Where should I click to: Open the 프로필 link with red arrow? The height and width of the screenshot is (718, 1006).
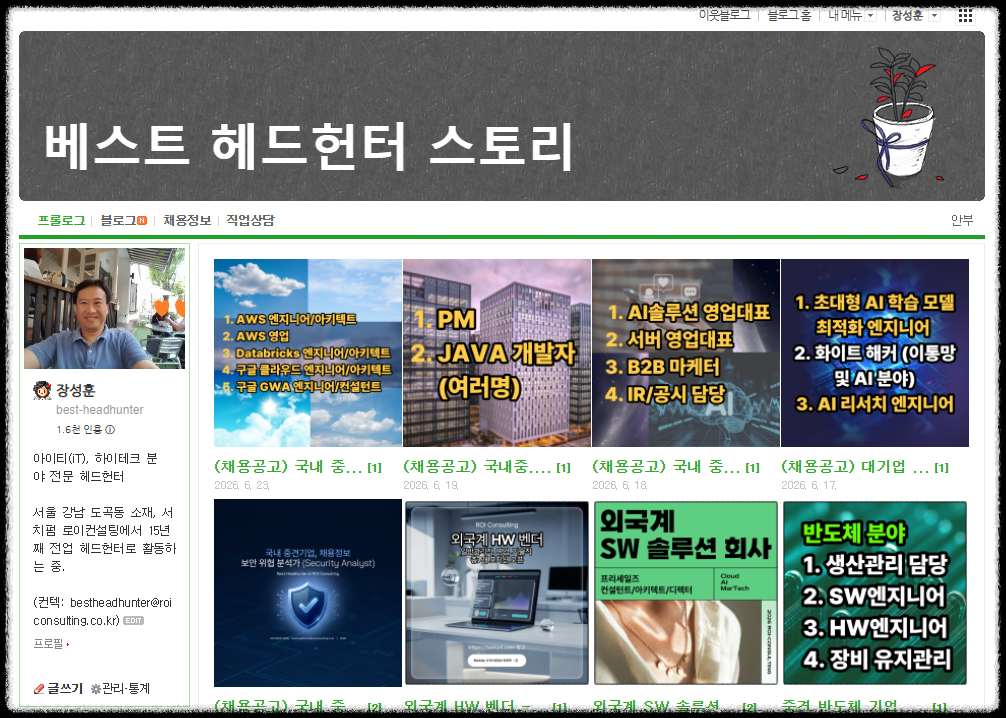click(x=51, y=644)
